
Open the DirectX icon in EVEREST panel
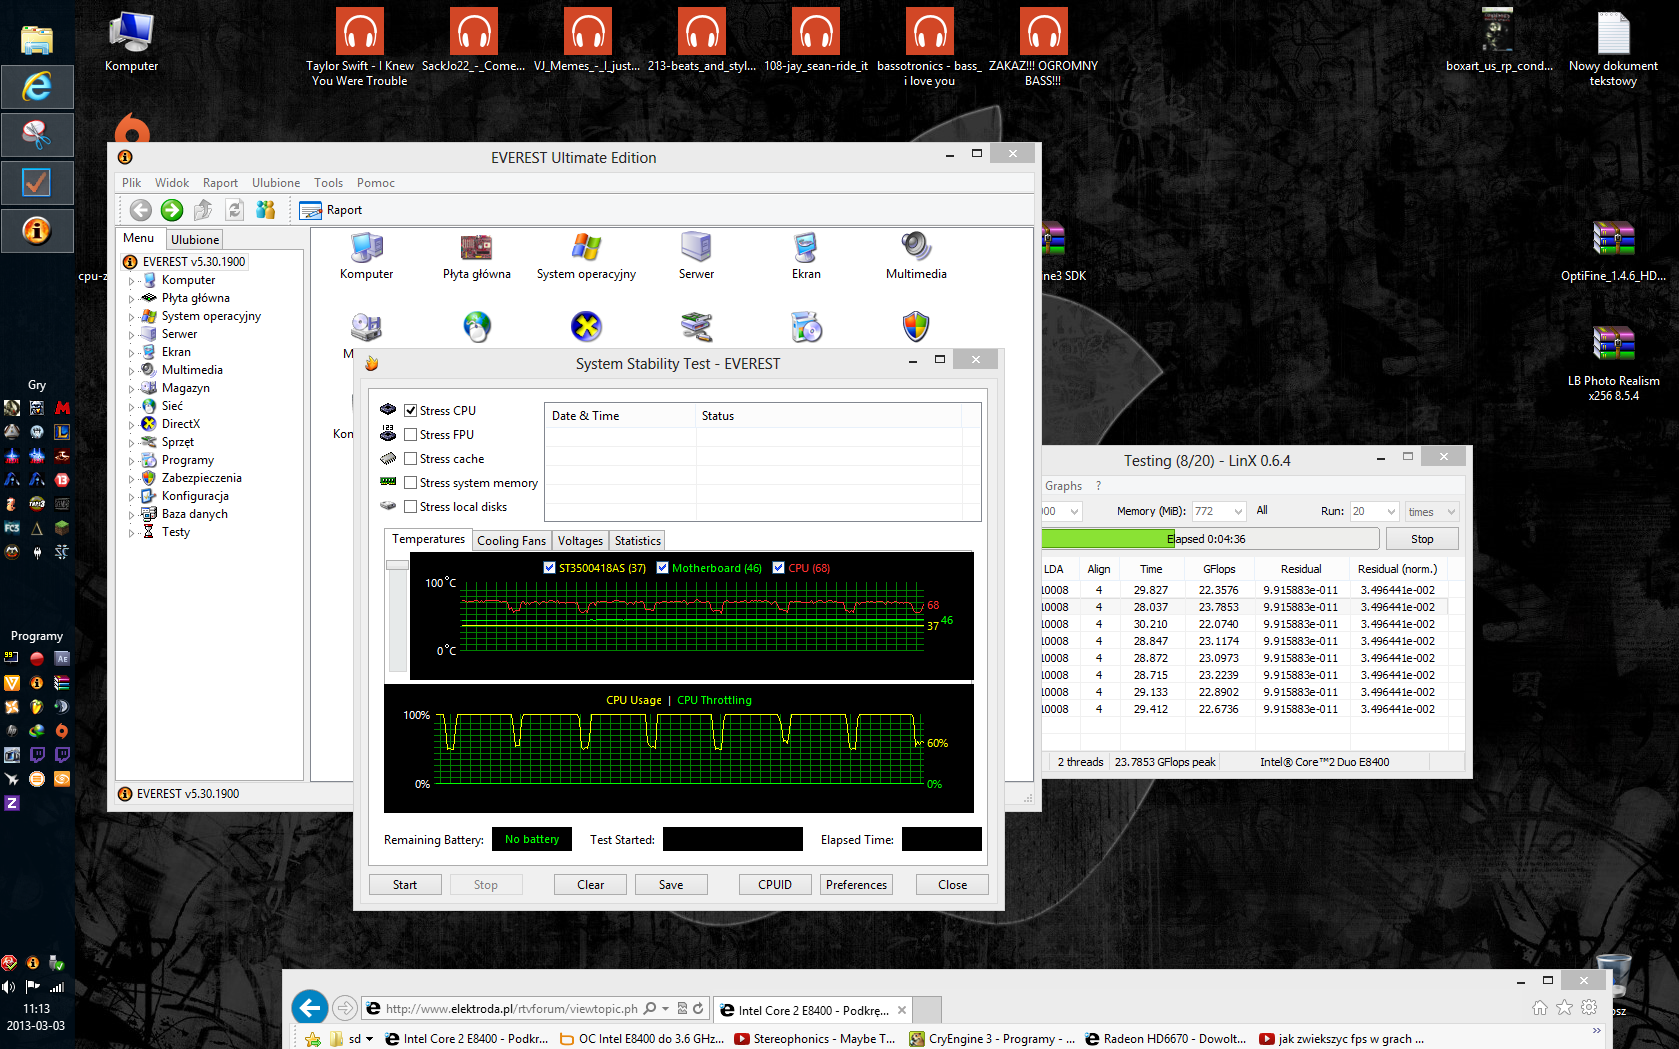click(586, 326)
